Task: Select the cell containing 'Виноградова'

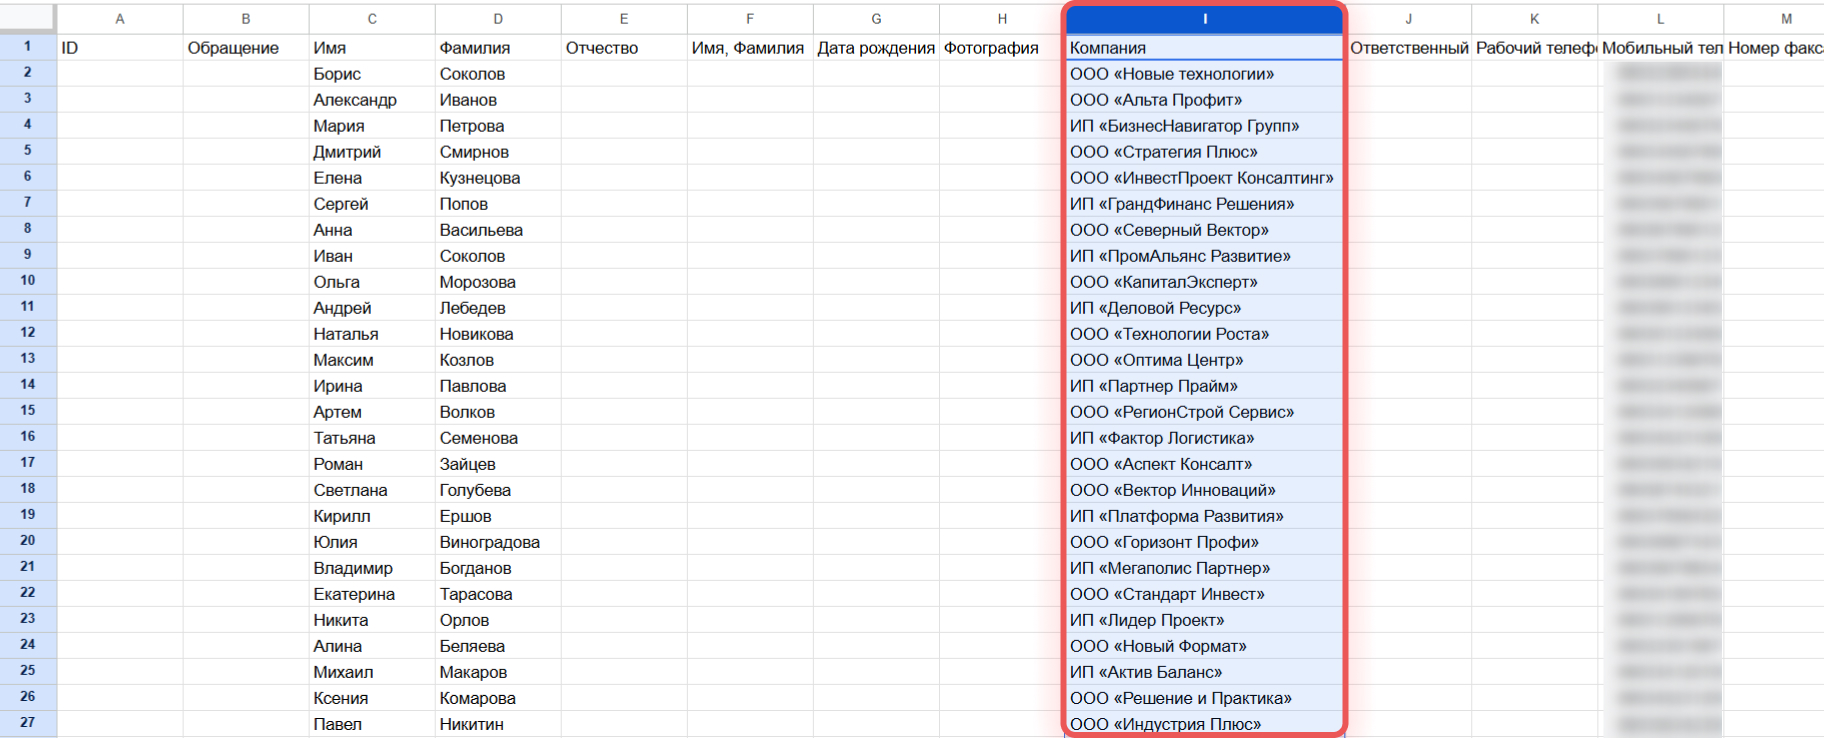Action: point(498,542)
